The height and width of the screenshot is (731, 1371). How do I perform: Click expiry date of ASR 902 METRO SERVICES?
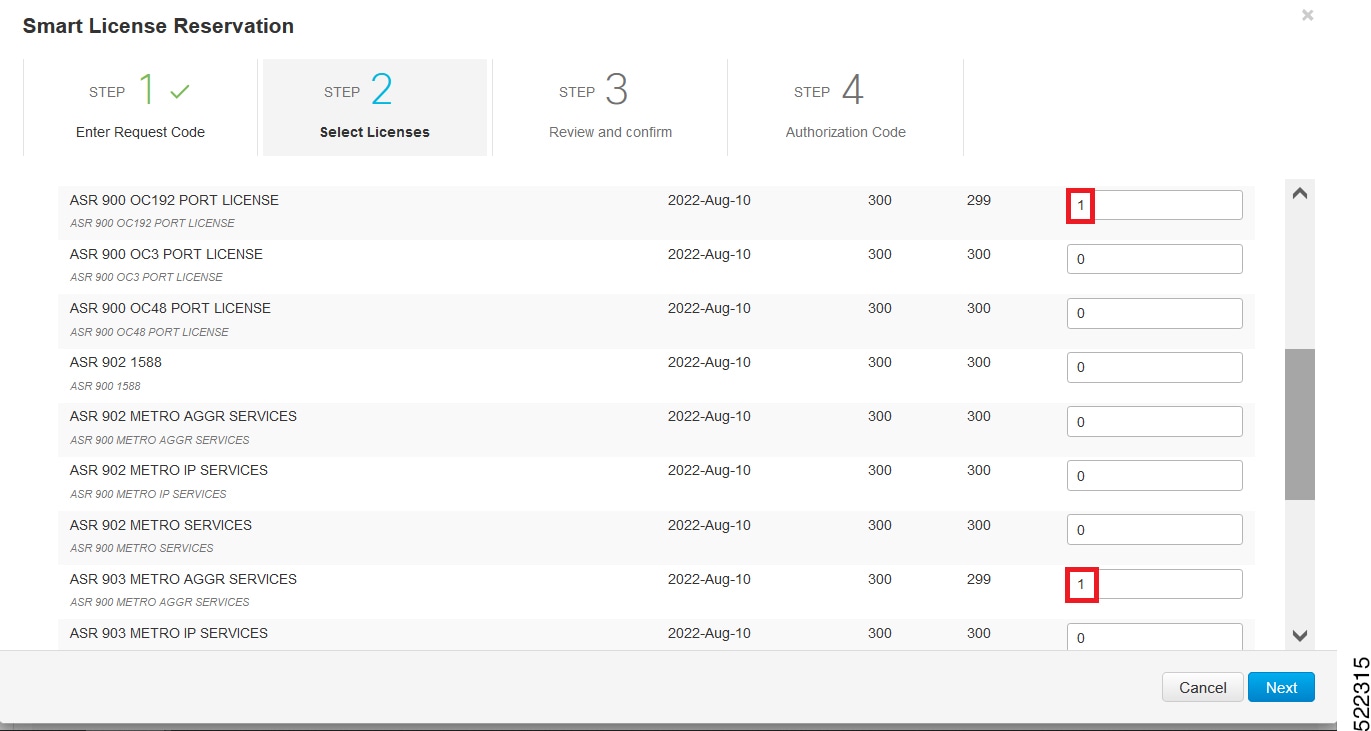[x=709, y=525]
